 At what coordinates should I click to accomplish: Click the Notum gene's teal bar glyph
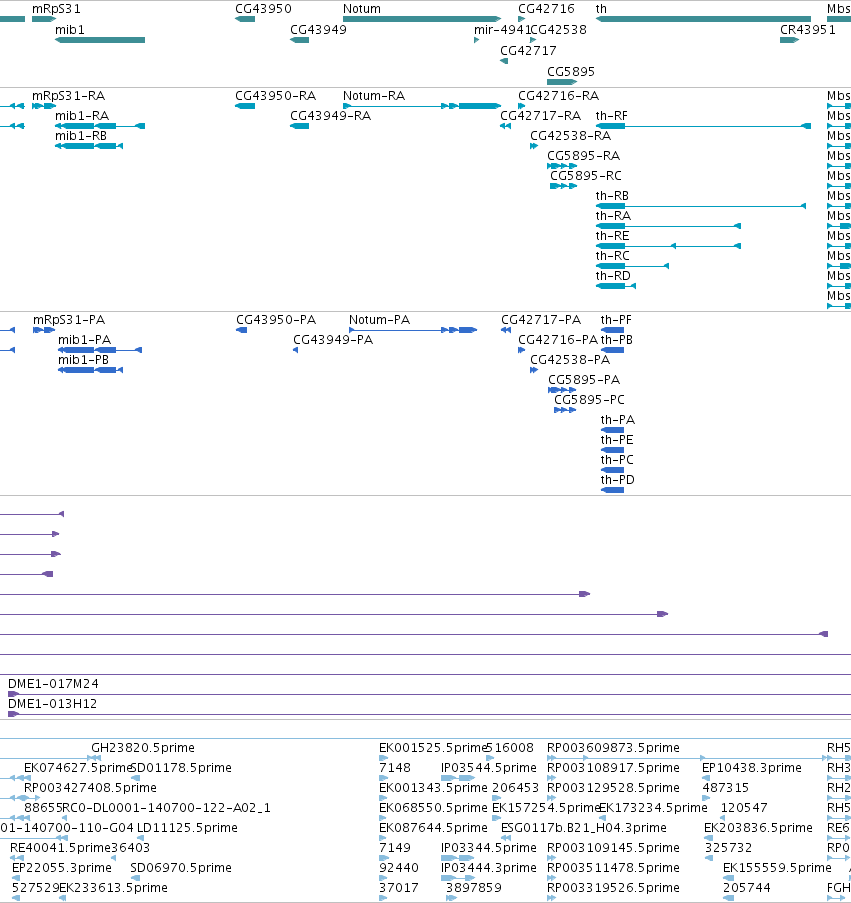click(422, 19)
